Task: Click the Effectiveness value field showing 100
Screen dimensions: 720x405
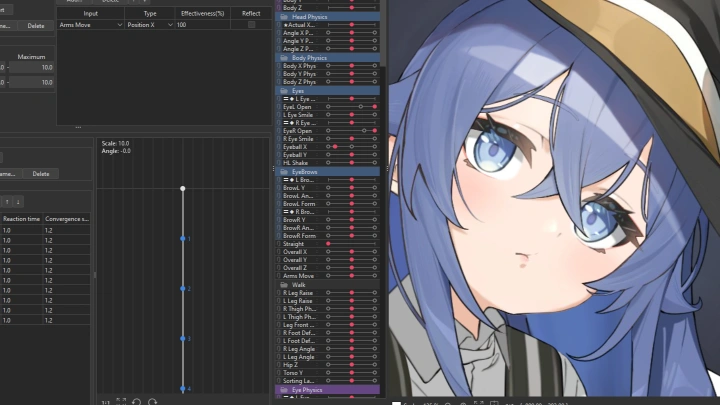Action: click(202, 25)
